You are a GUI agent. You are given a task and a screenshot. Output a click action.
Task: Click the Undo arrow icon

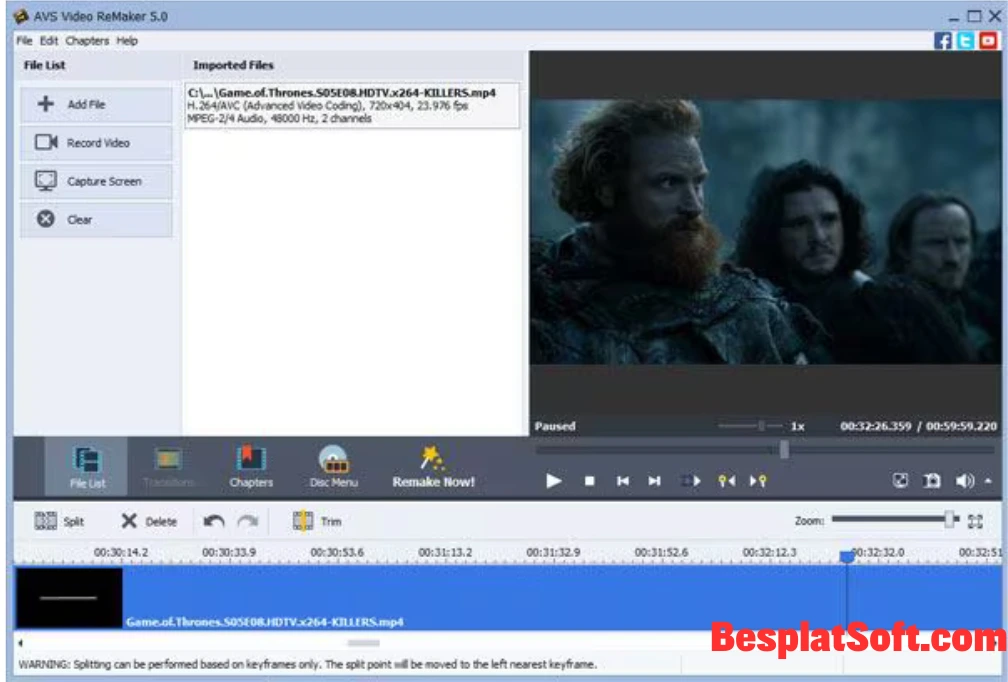tap(212, 520)
